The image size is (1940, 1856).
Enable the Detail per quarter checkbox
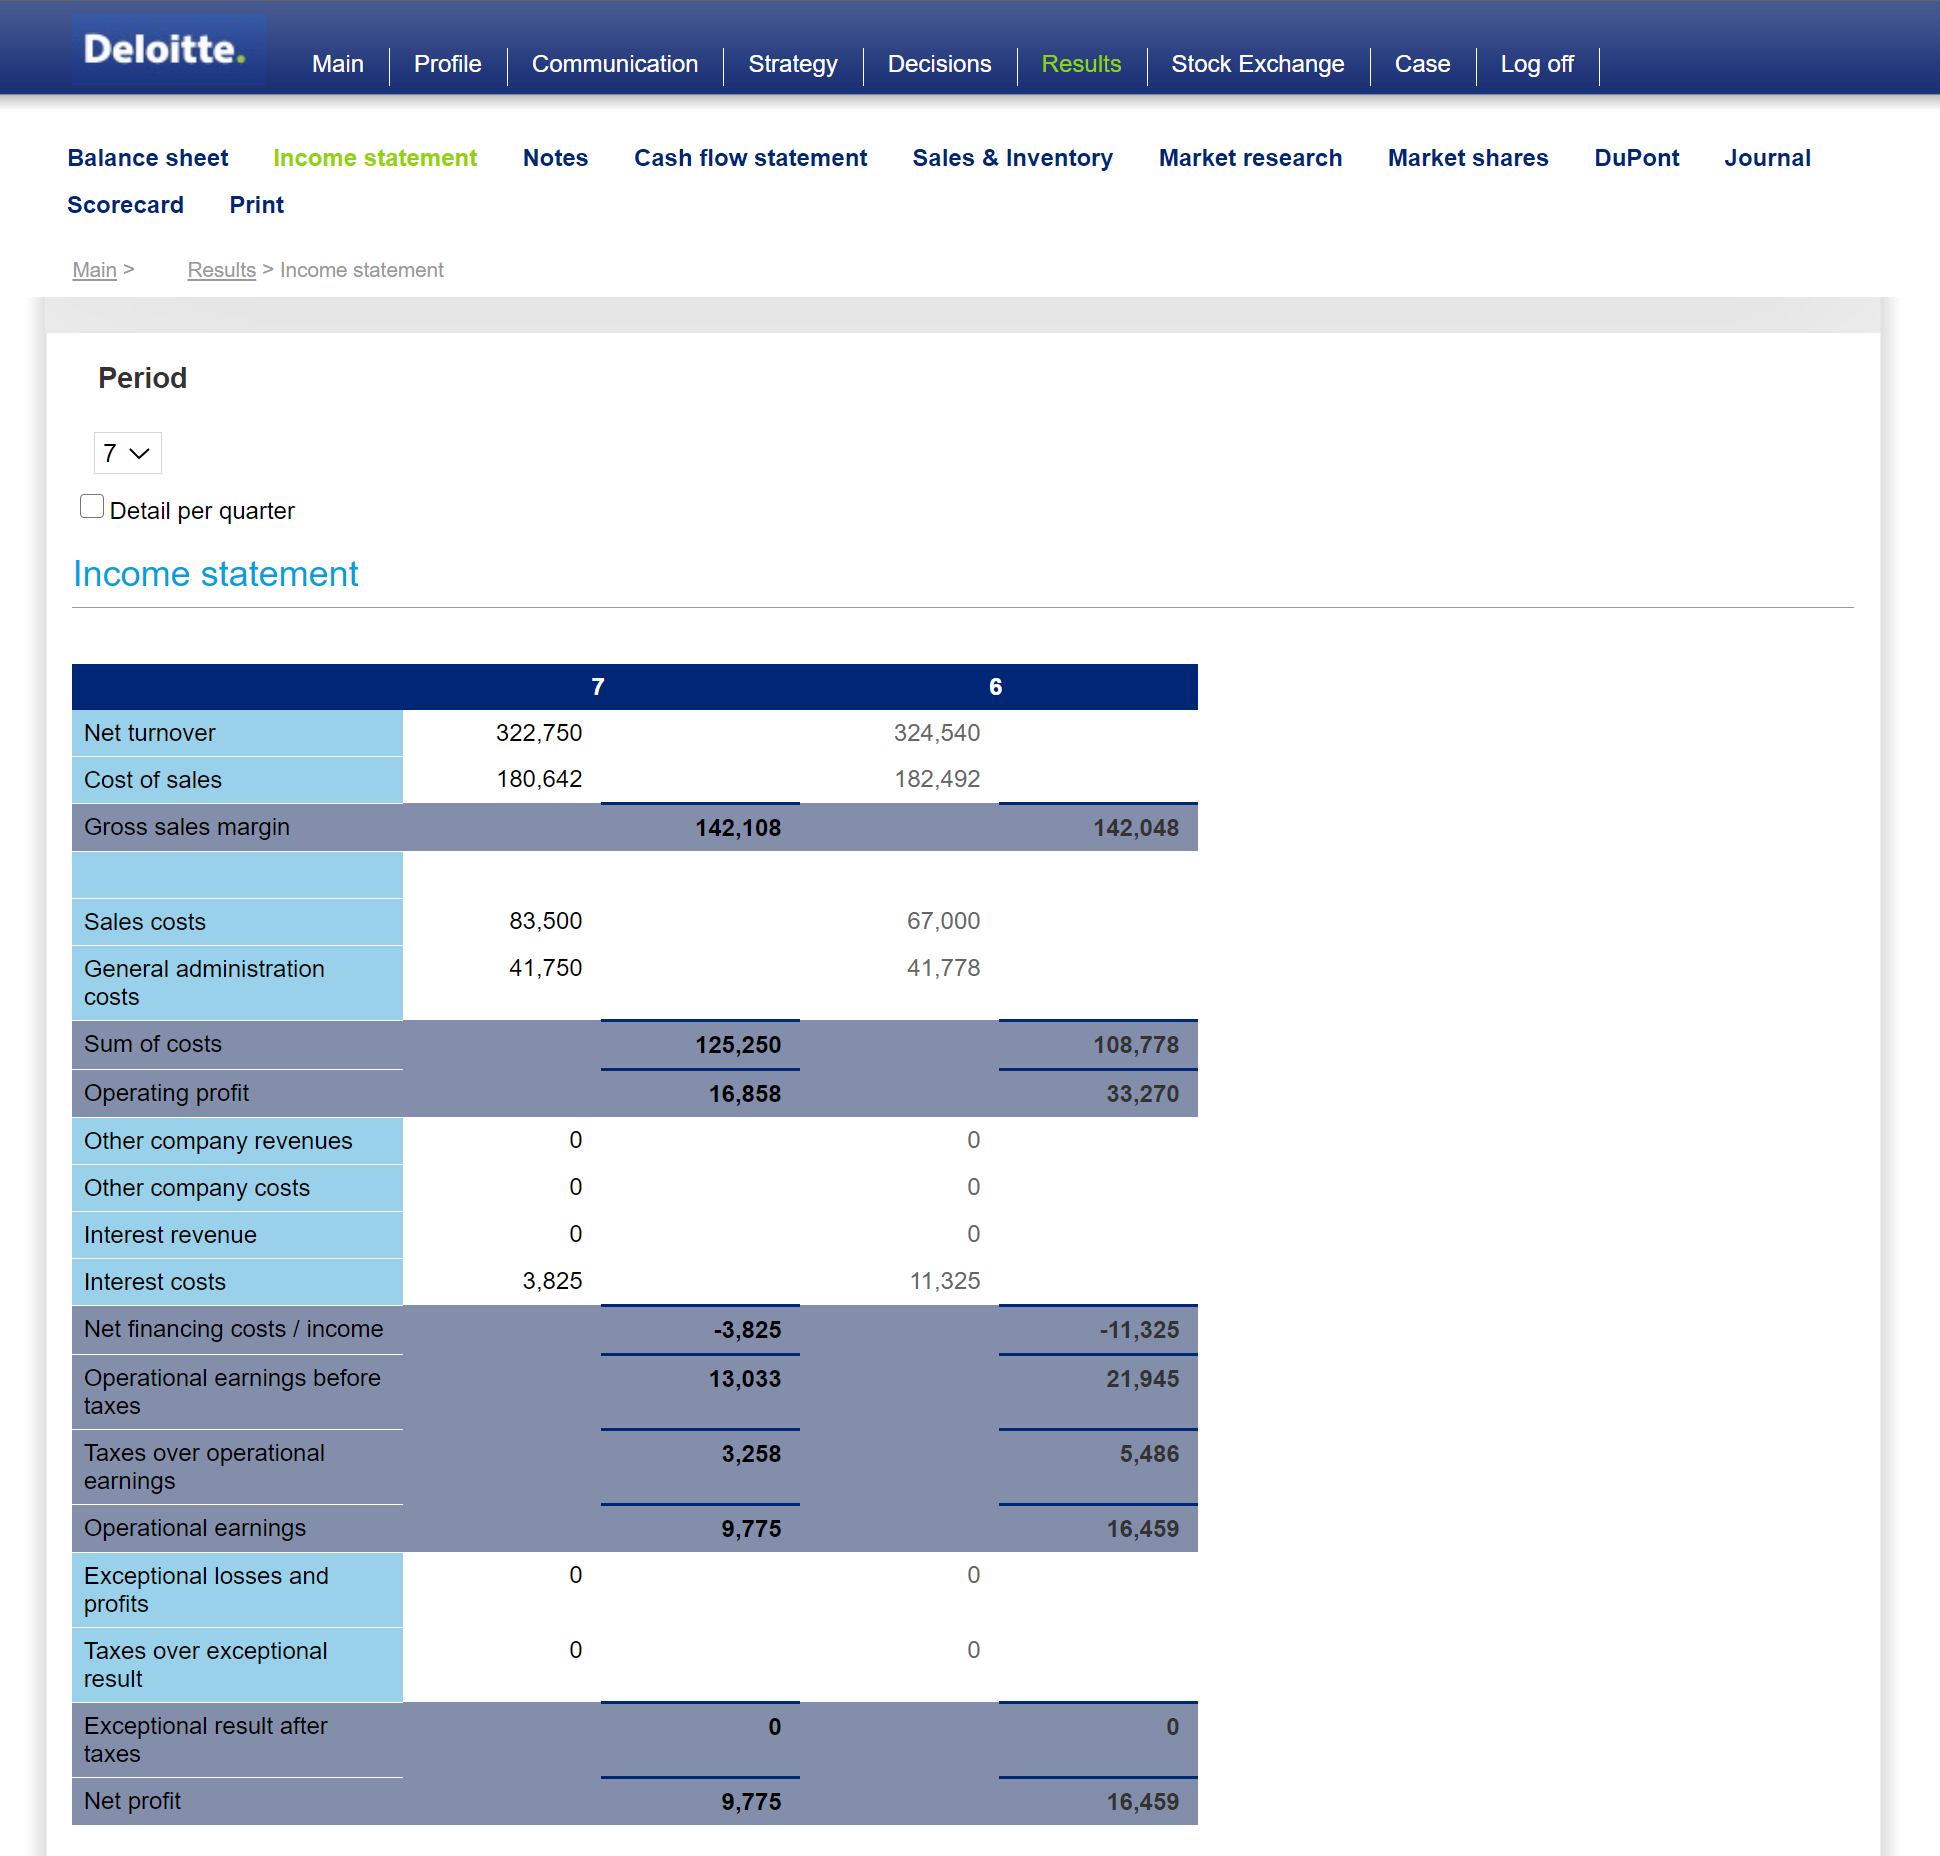coord(92,506)
